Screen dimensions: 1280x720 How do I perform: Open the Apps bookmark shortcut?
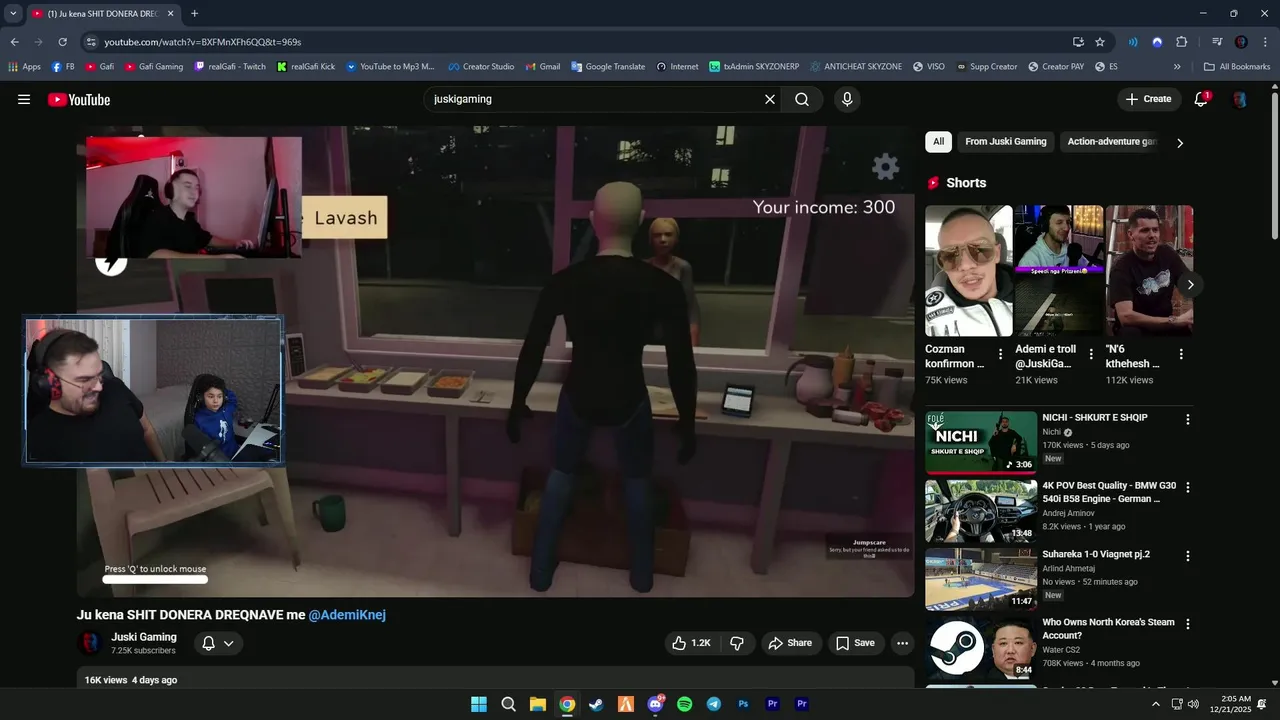pos(24,67)
